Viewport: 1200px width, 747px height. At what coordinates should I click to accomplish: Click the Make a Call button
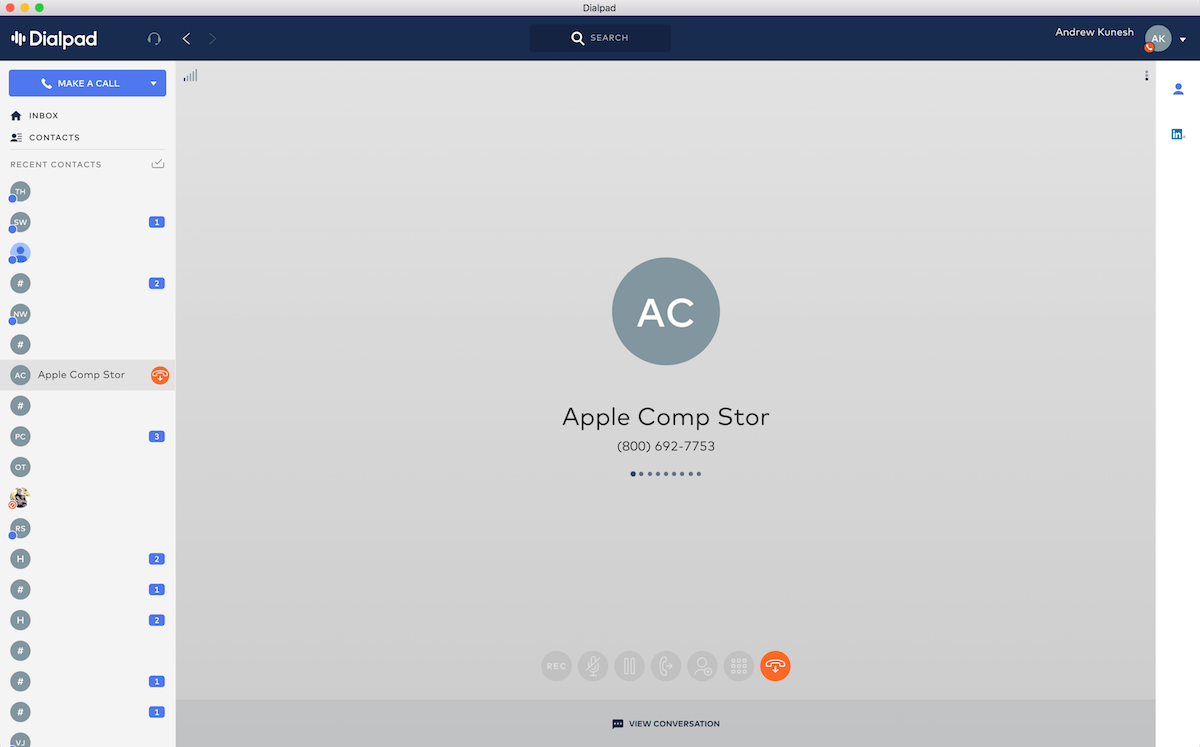tap(78, 83)
